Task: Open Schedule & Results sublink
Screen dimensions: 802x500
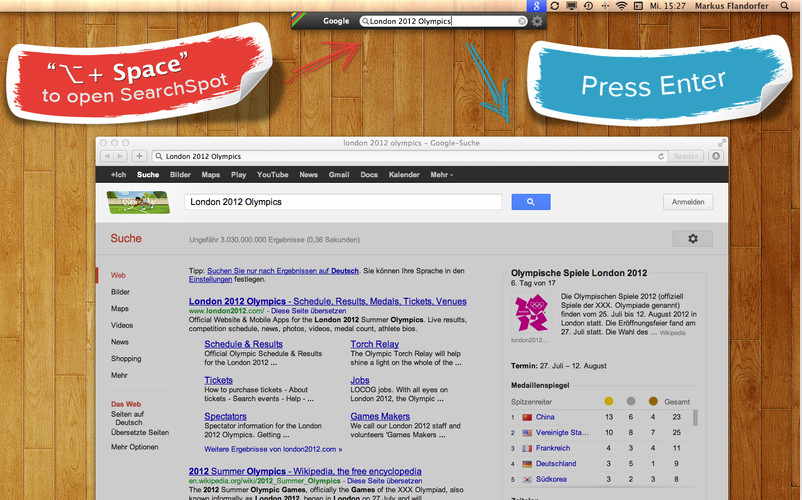Action: point(243,344)
